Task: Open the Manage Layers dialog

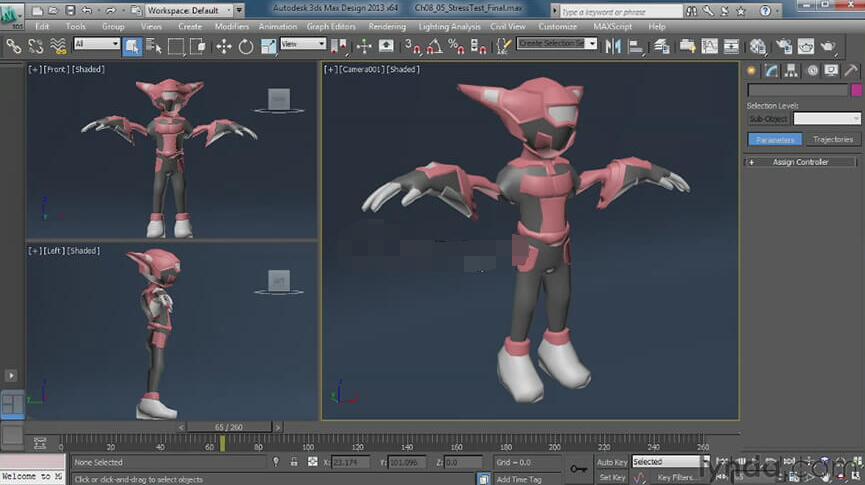Action: (x=661, y=46)
